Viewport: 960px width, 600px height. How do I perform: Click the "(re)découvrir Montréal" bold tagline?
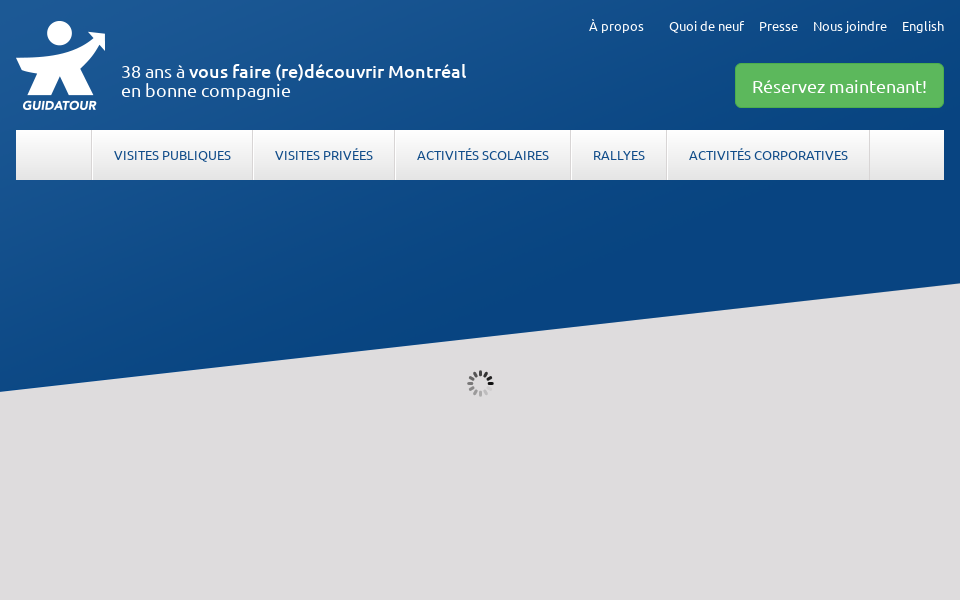tap(327, 72)
